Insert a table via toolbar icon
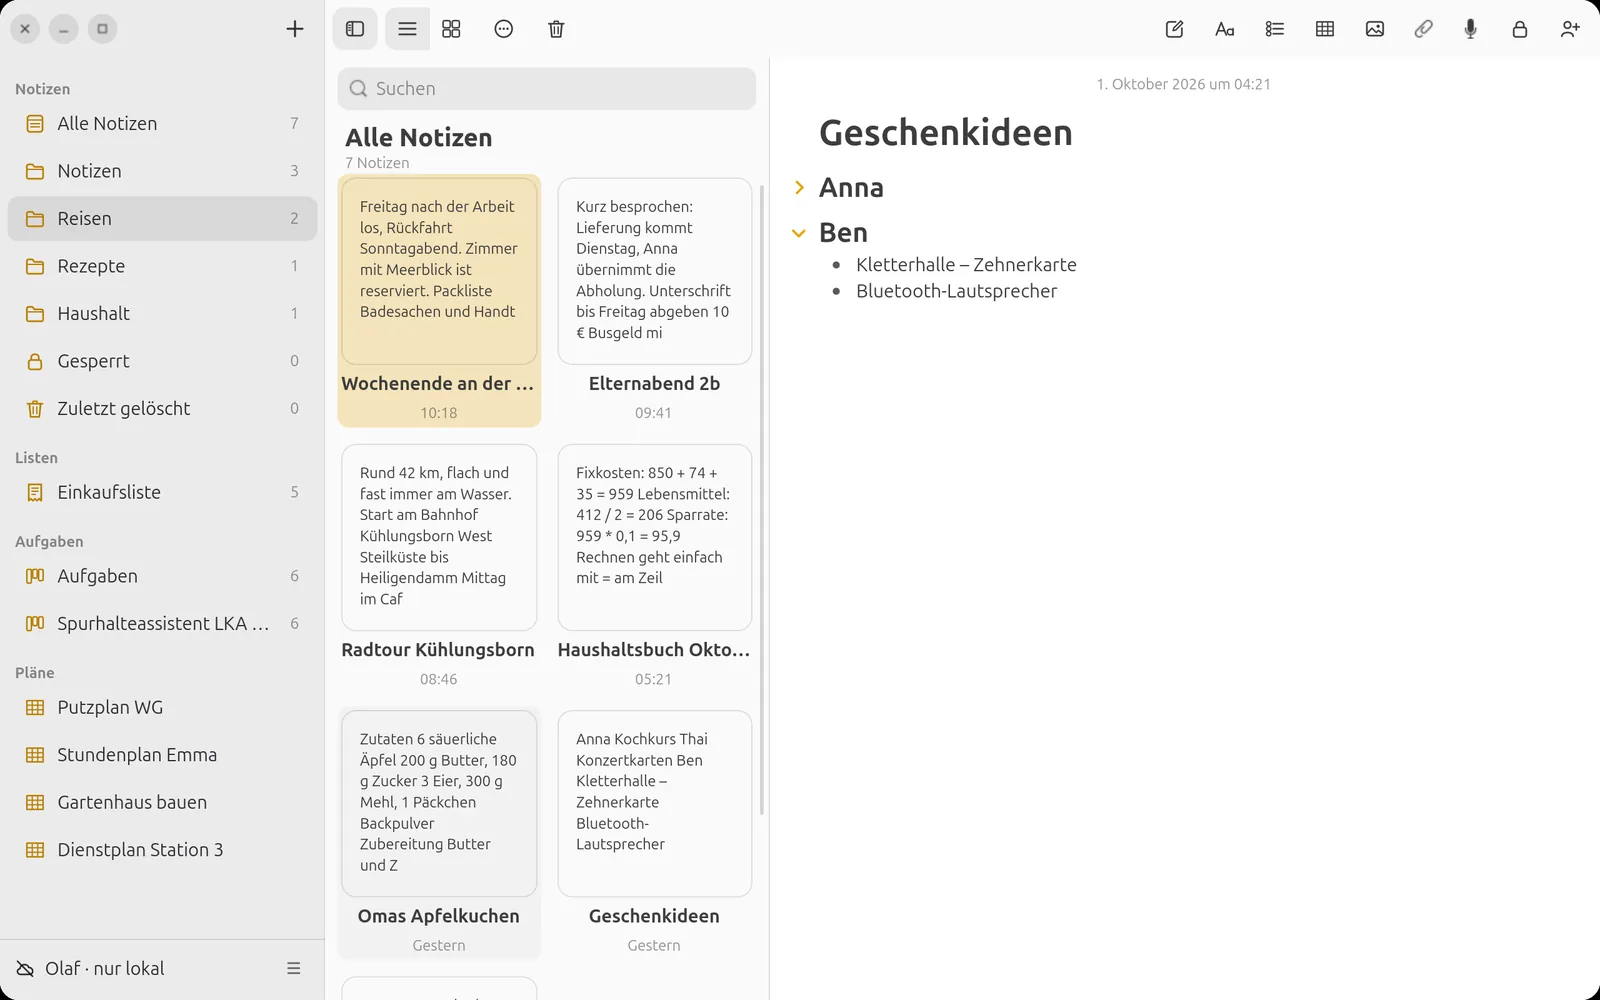 click(1325, 29)
